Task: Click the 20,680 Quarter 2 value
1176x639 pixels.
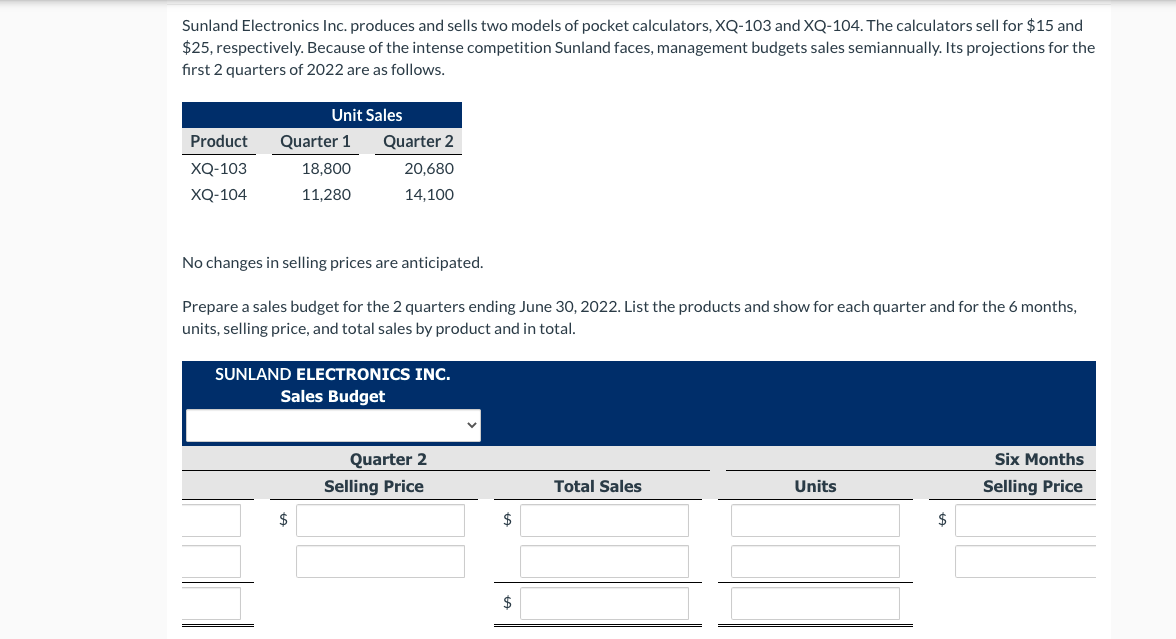Action: click(429, 169)
